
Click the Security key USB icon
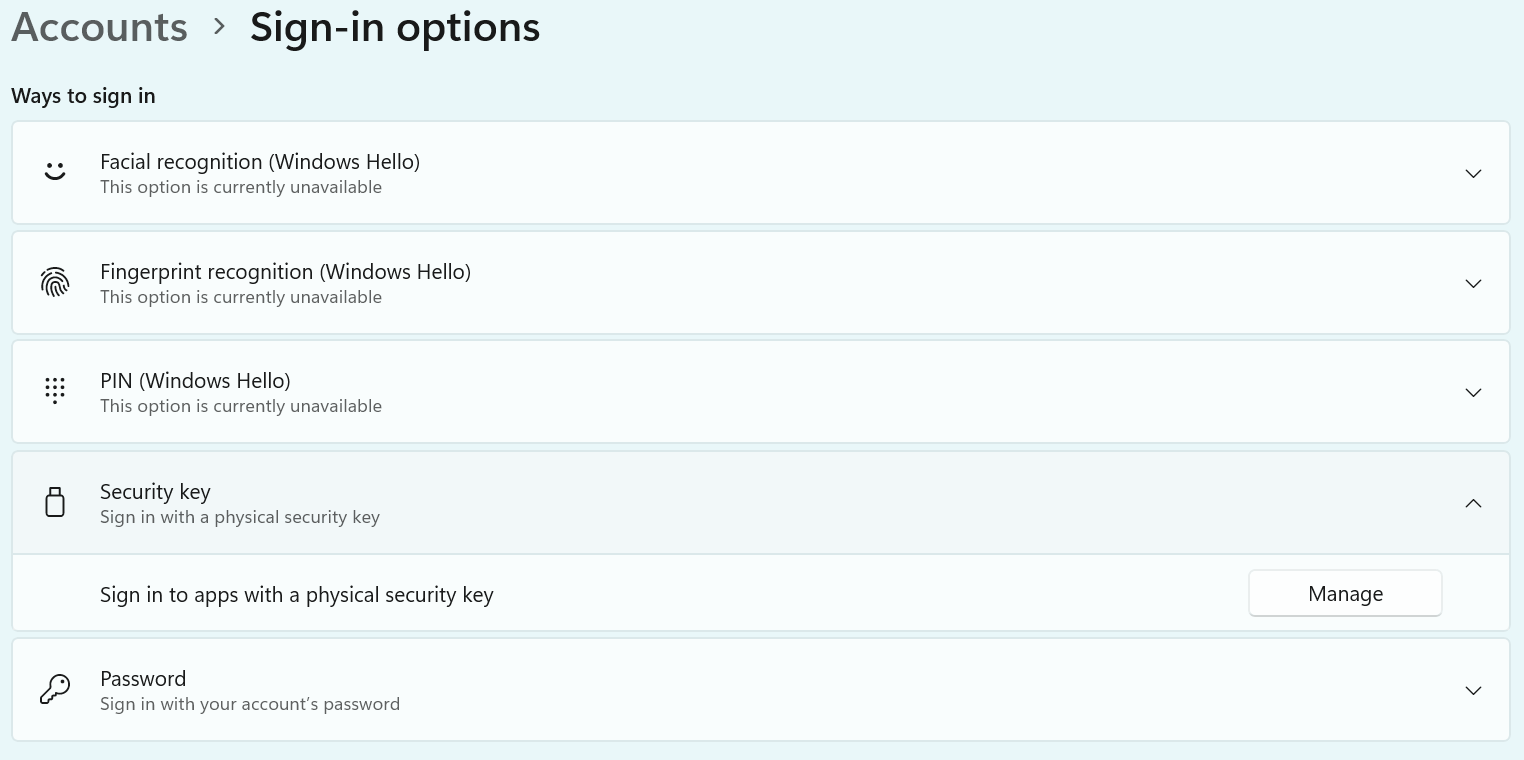[55, 502]
